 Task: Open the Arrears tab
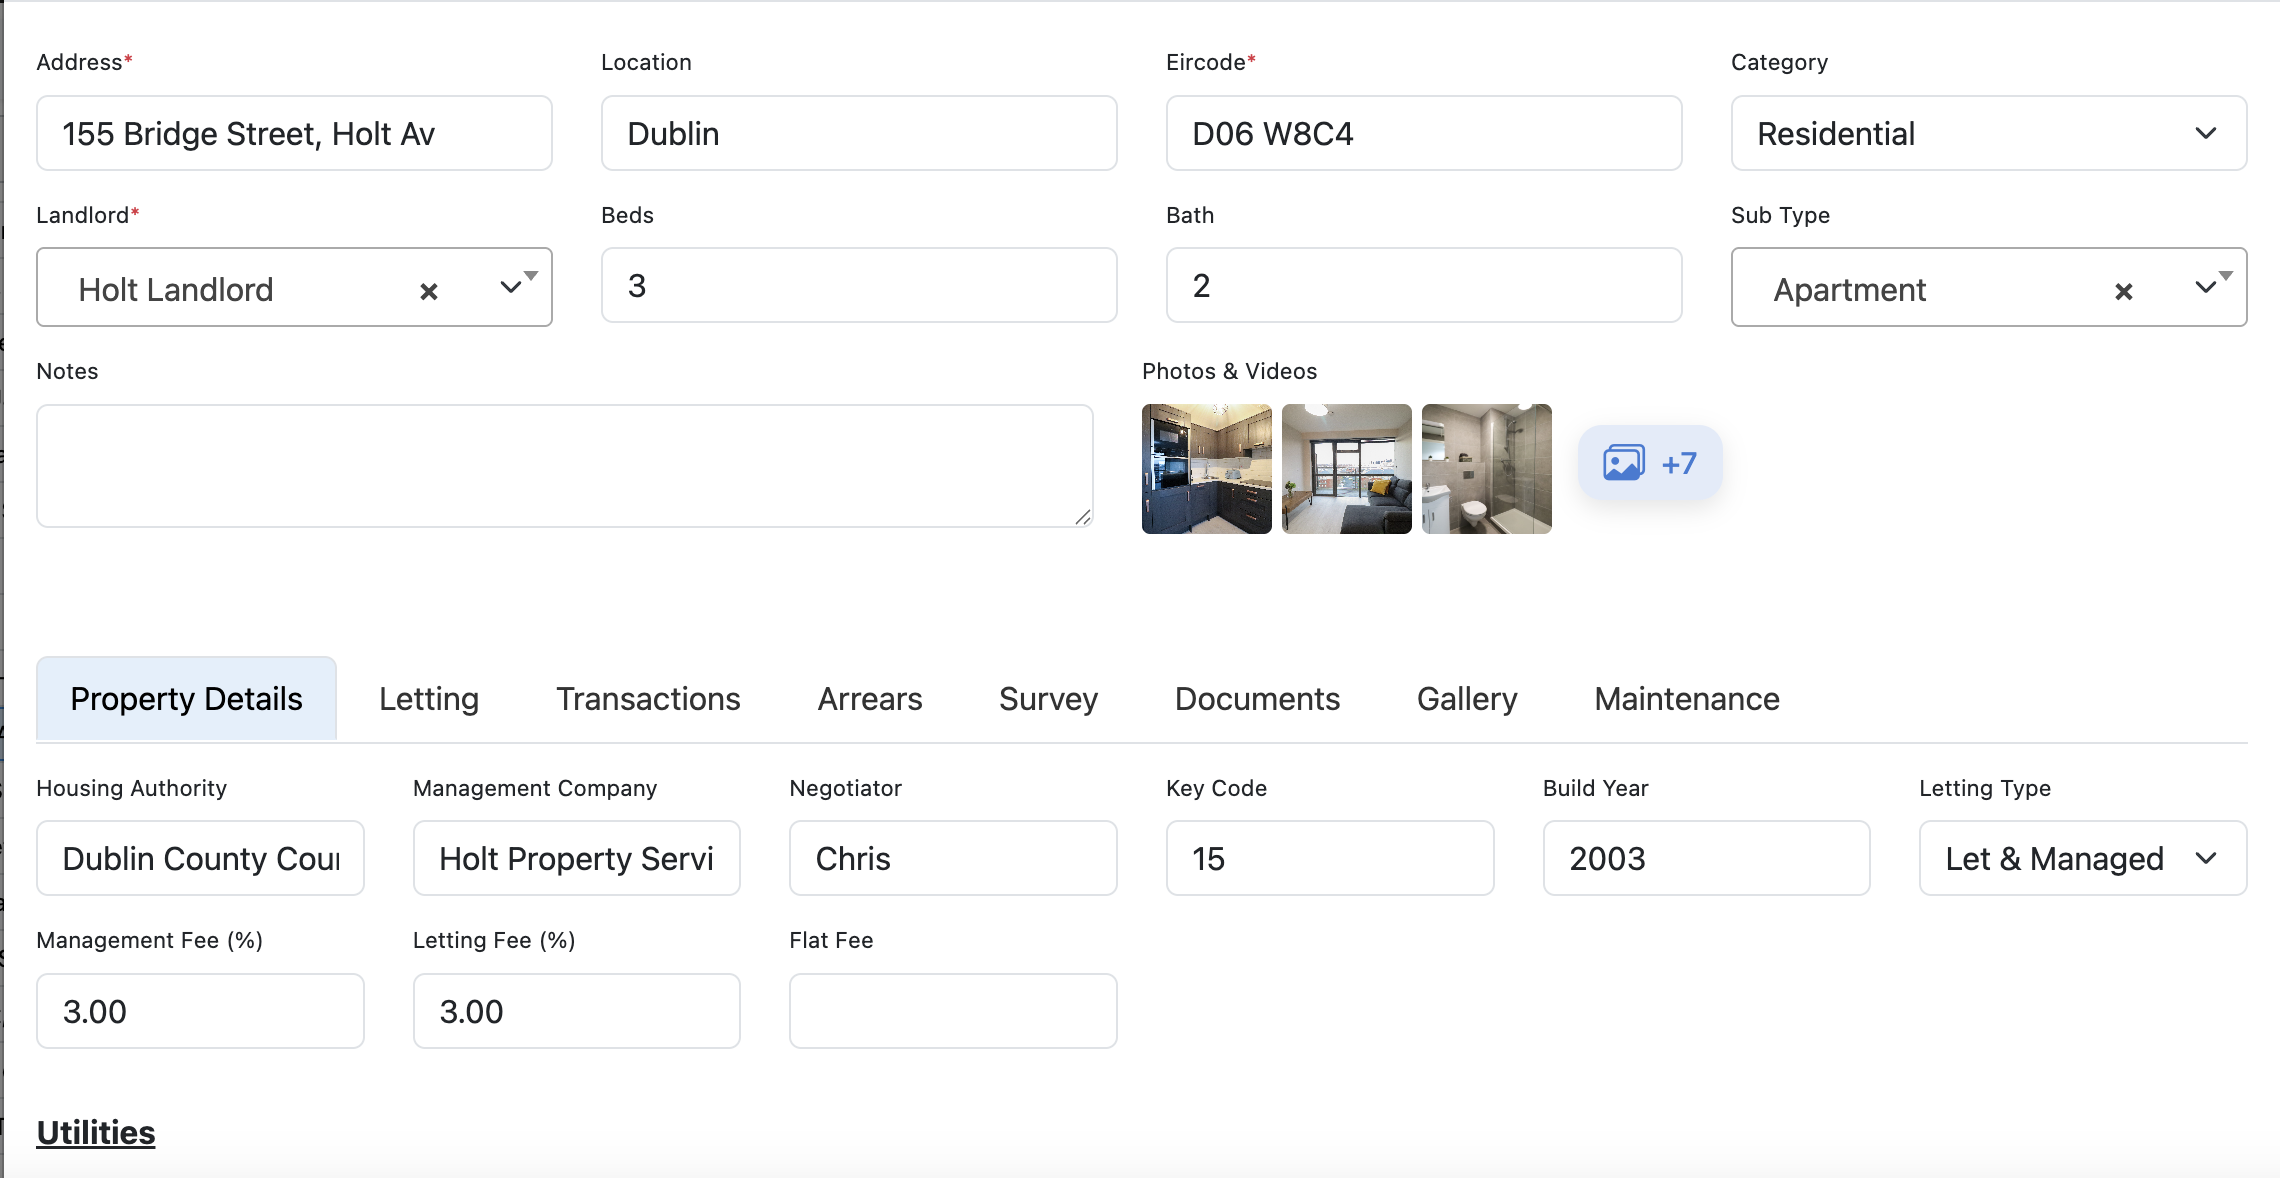[869, 698]
